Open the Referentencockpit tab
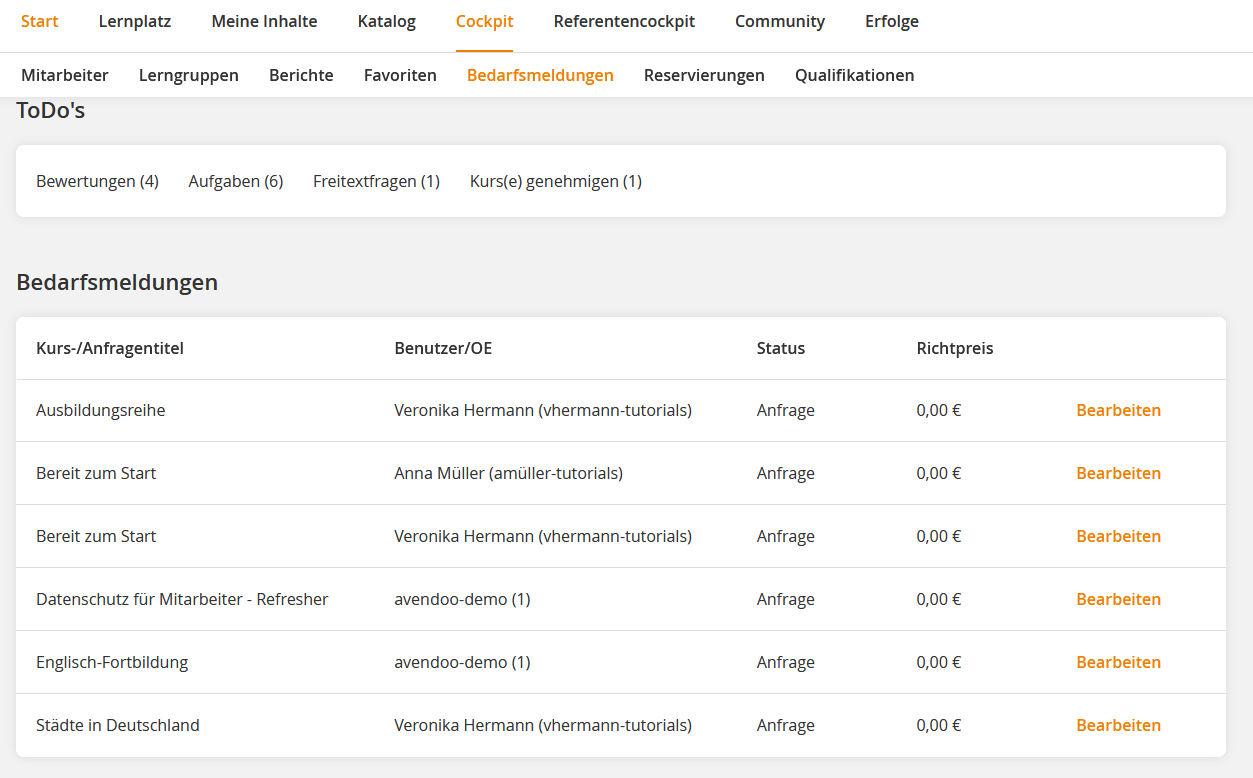The width and height of the screenshot is (1253, 778). tap(624, 21)
